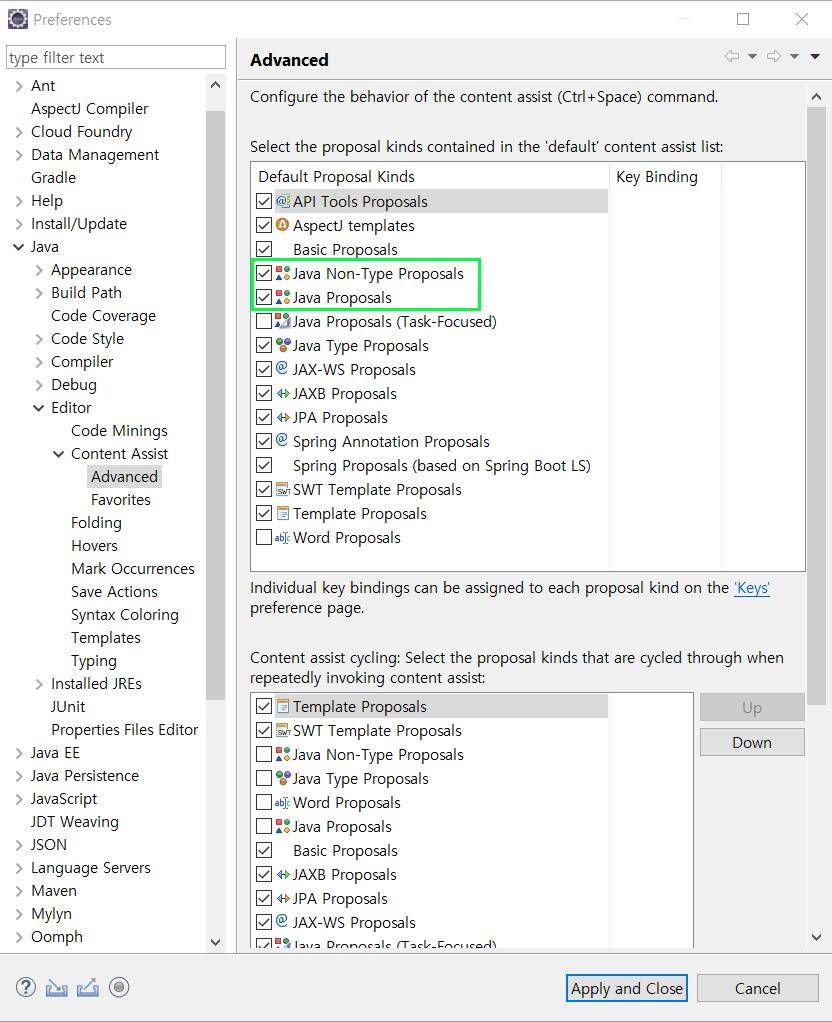Viewport: 832px width, 1022px height.
Task: Click Word Proposals icon in default list
Action: pos(282,538)
